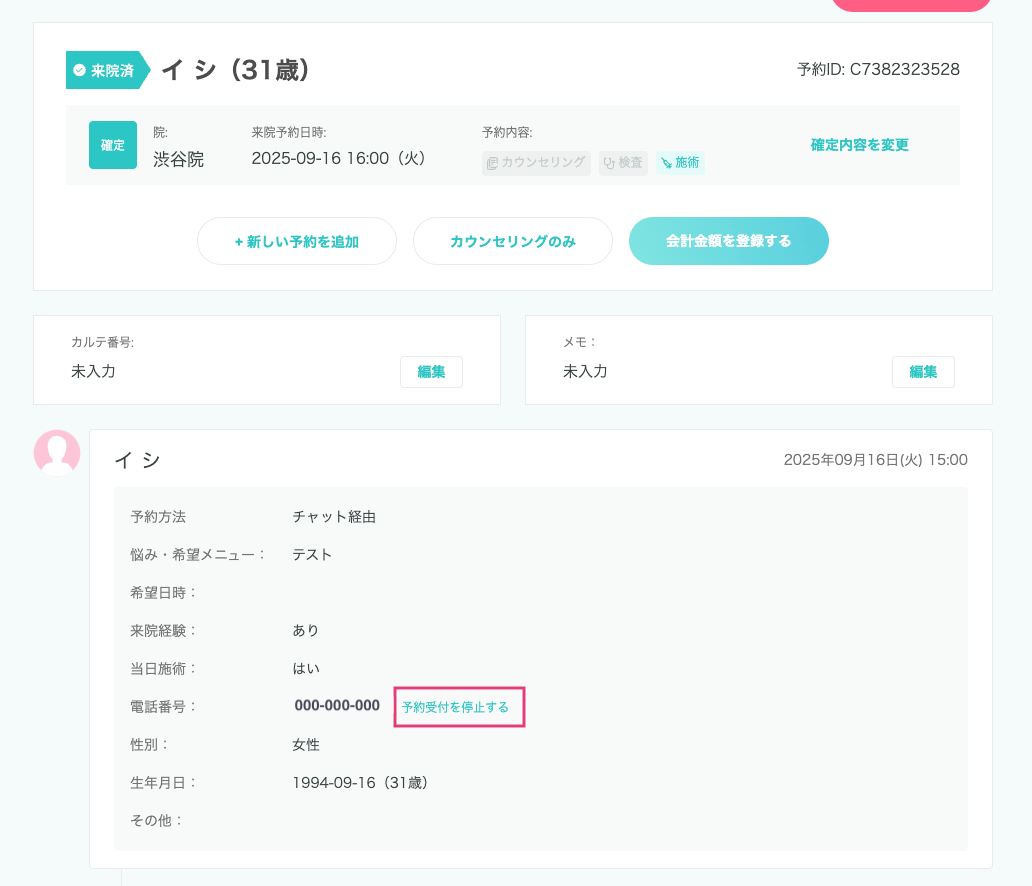This screenshot has height=886, width=1032.
Task: Open 確定内容を変更 link
Action: point(860,145)
